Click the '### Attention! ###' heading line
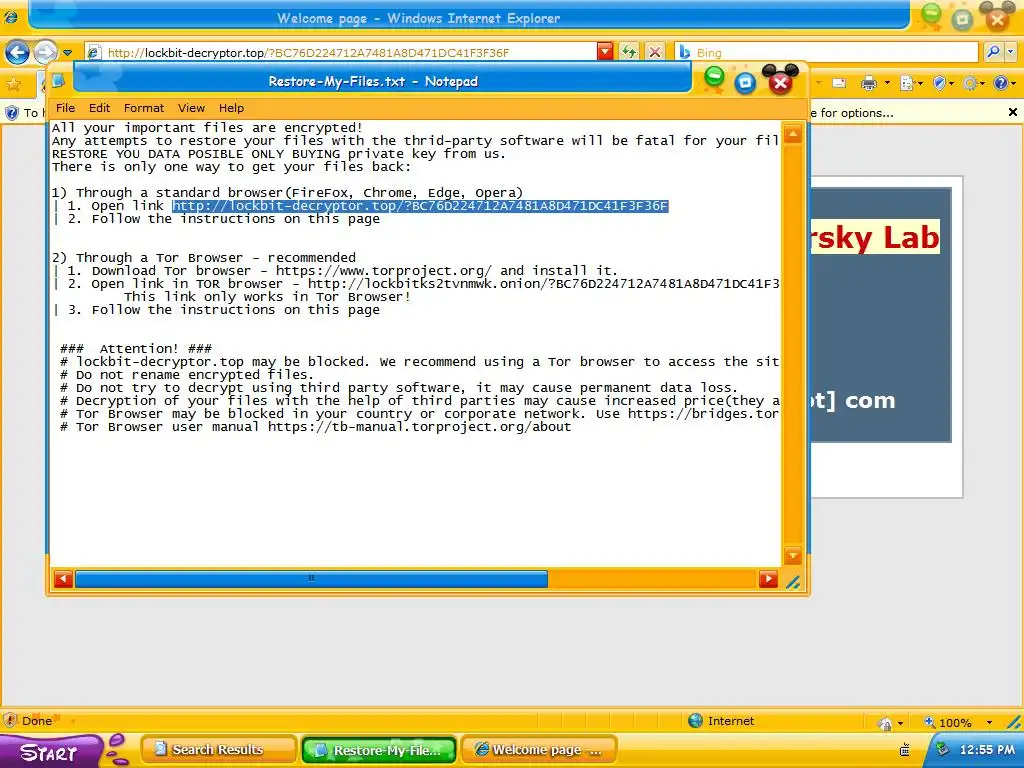 (136, 348)
